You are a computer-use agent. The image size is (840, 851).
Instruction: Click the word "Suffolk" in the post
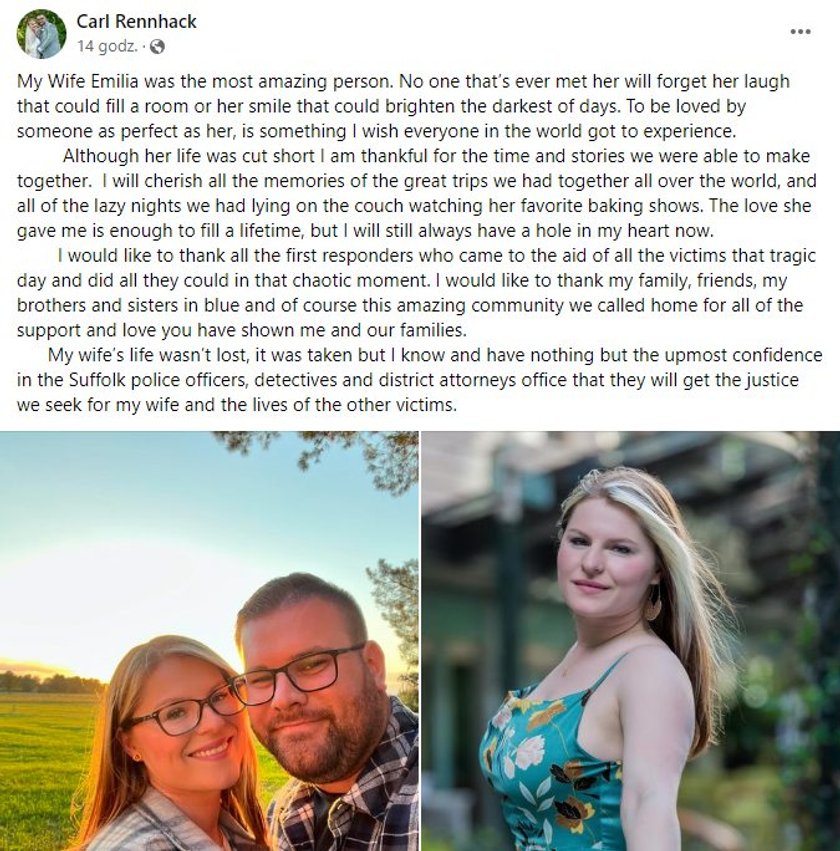pyautogui.click(x=98, y=380)
